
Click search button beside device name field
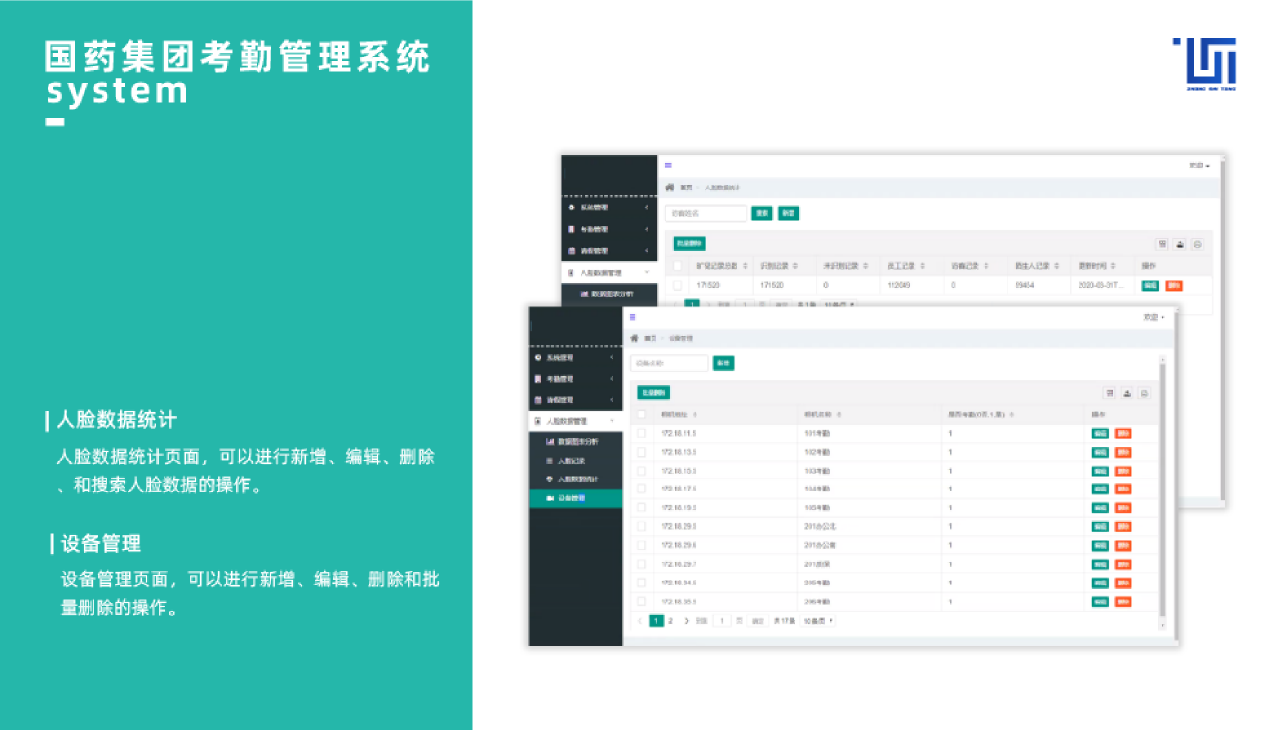coord(723,363)
